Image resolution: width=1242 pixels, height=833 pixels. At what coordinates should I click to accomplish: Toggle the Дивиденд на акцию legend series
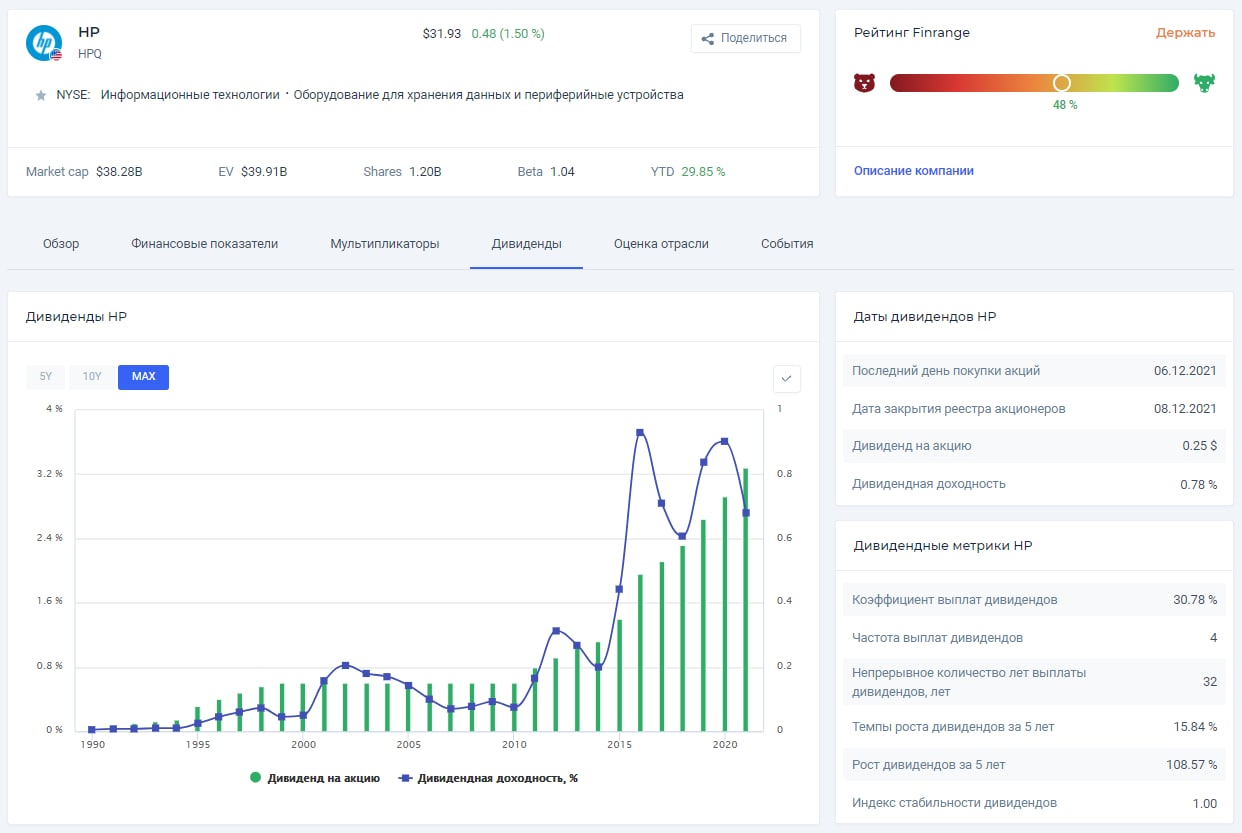315,778
